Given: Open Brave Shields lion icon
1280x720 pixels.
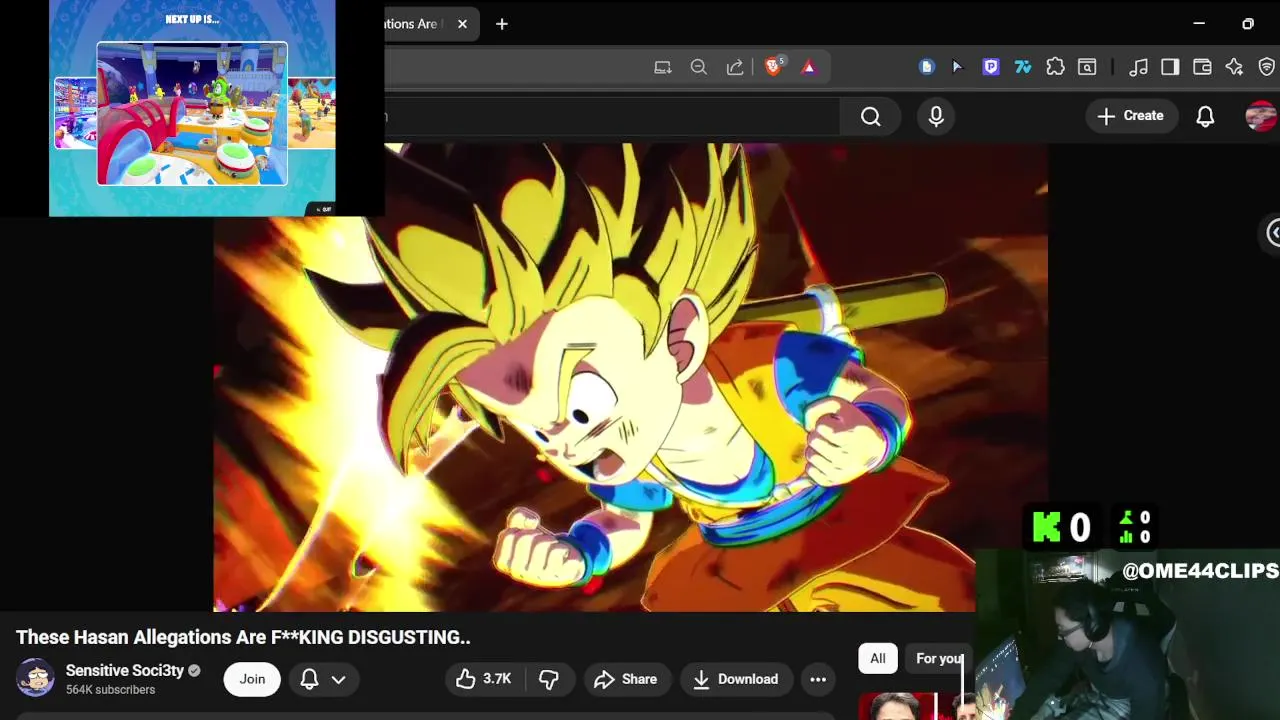Looking at the screenshot, I should click(x=773, y=67).
